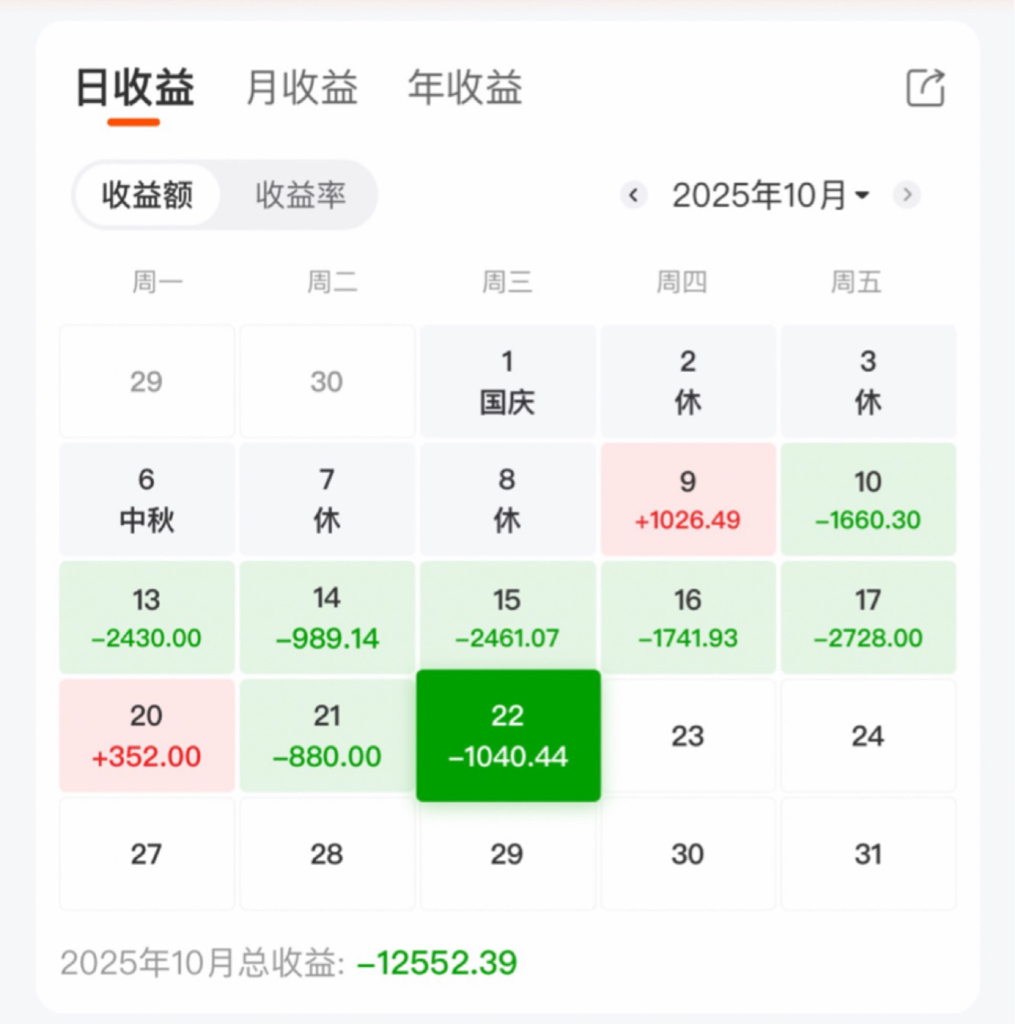Click October 9 cell showing +1026.49
Screen dimensions: 1015x1024
click(688, 499)
